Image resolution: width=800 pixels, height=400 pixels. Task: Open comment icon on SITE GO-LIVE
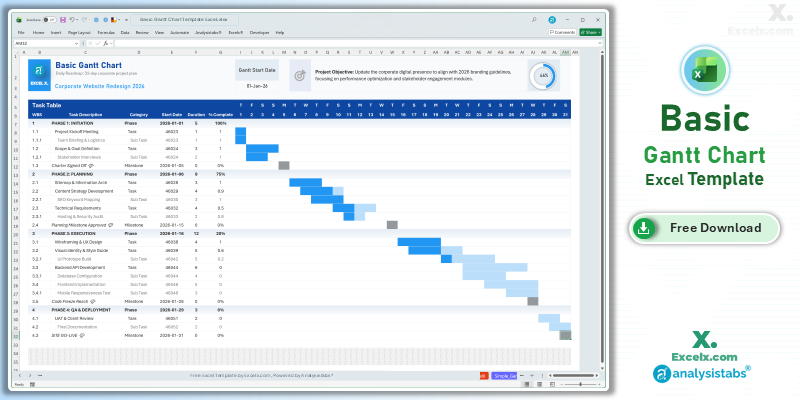(x=82, y=335)
